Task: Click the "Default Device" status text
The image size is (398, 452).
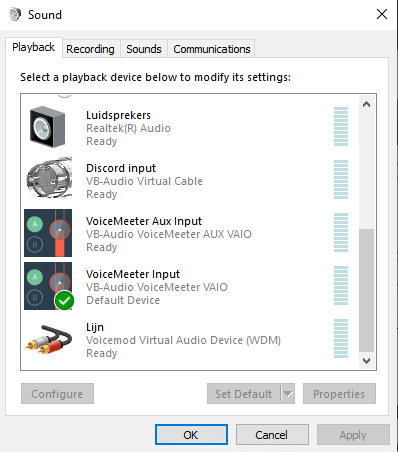Action: click(x=123, y=300)
